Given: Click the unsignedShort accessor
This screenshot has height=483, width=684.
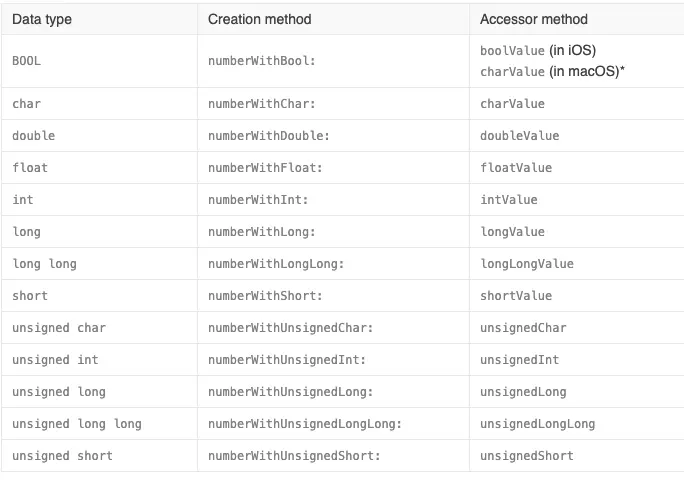Looking at the screenshot, I should (527, 456).
